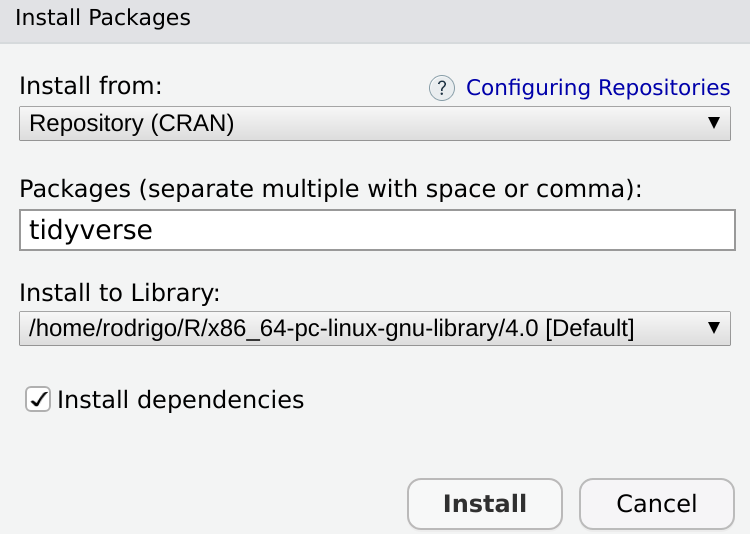Expand the Install to Library dropdown
This screenshot has height=534, width=750.
click(x=374, y=328)
